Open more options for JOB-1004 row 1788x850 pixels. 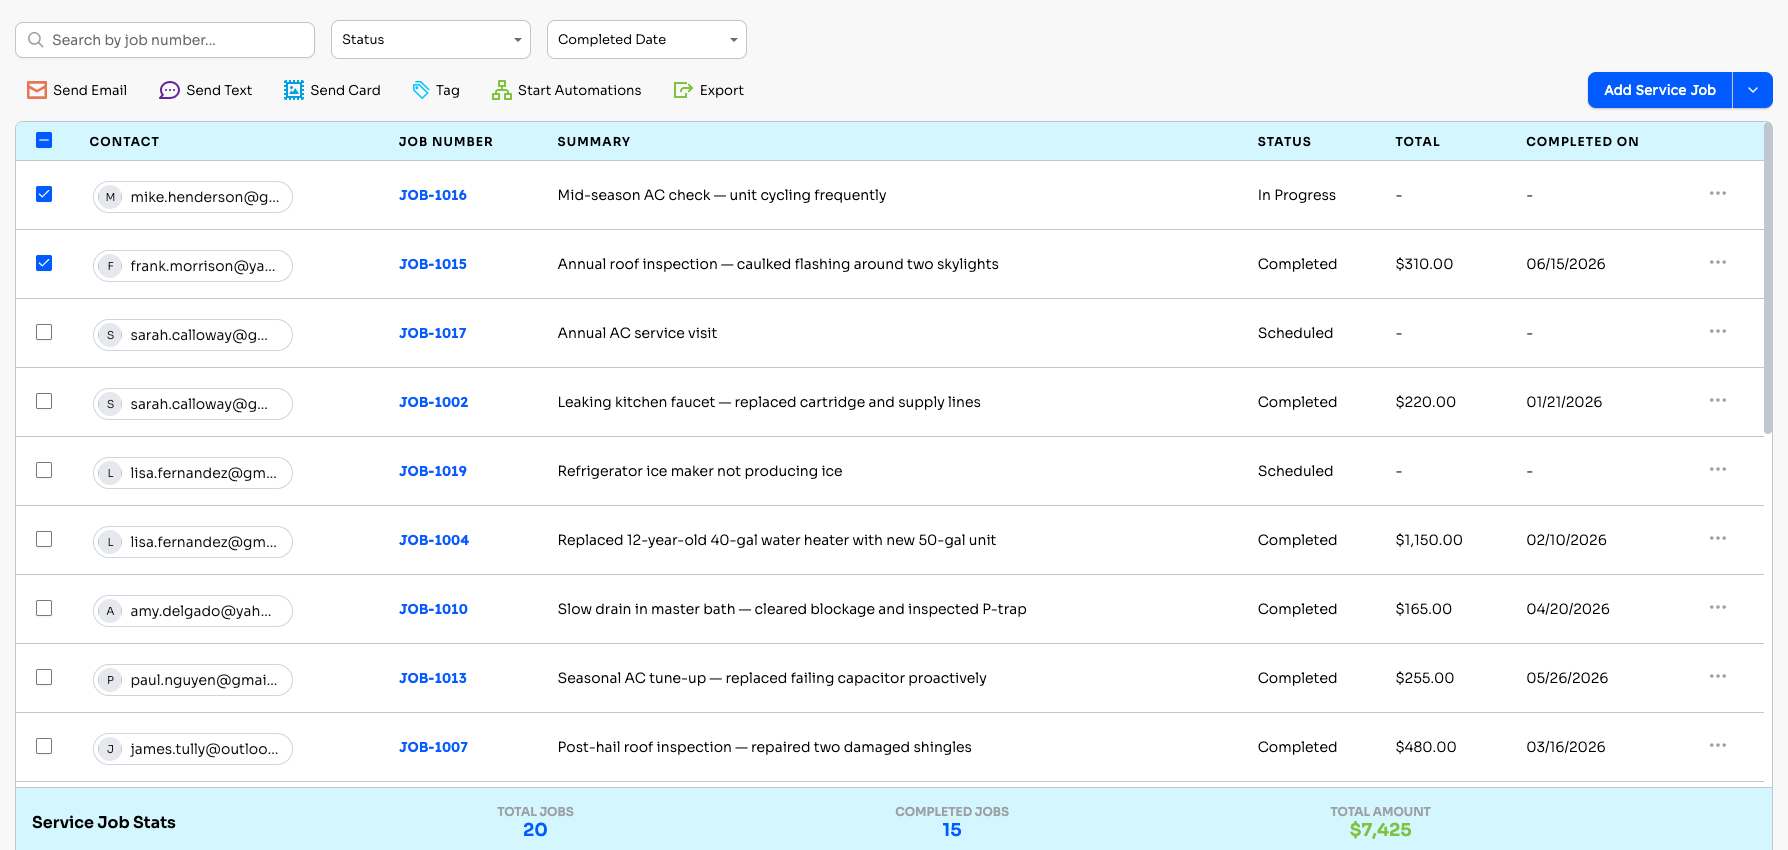(x=1718, y=538)
